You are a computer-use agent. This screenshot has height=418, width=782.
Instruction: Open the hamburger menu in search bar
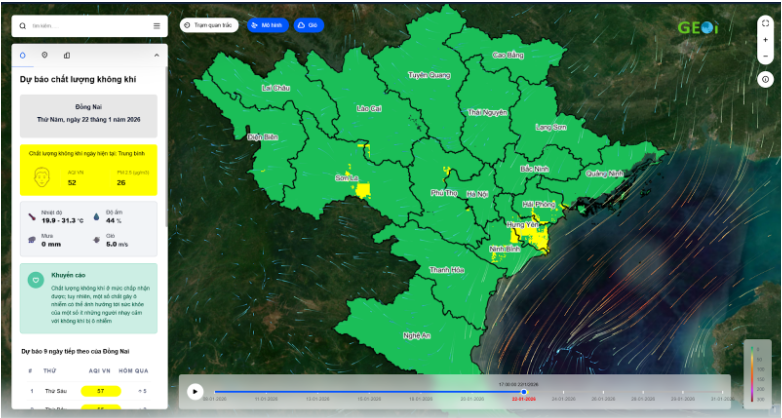click(156, 26)
